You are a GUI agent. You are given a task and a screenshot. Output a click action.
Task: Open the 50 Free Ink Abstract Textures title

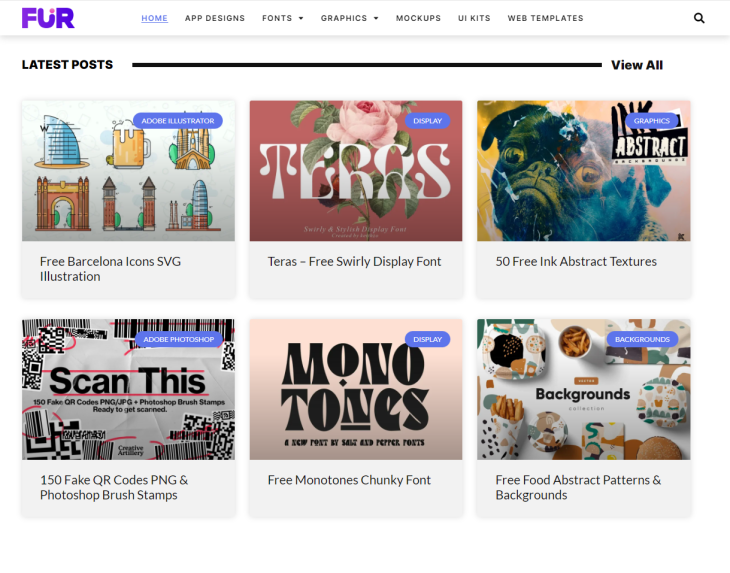point(576,262)
